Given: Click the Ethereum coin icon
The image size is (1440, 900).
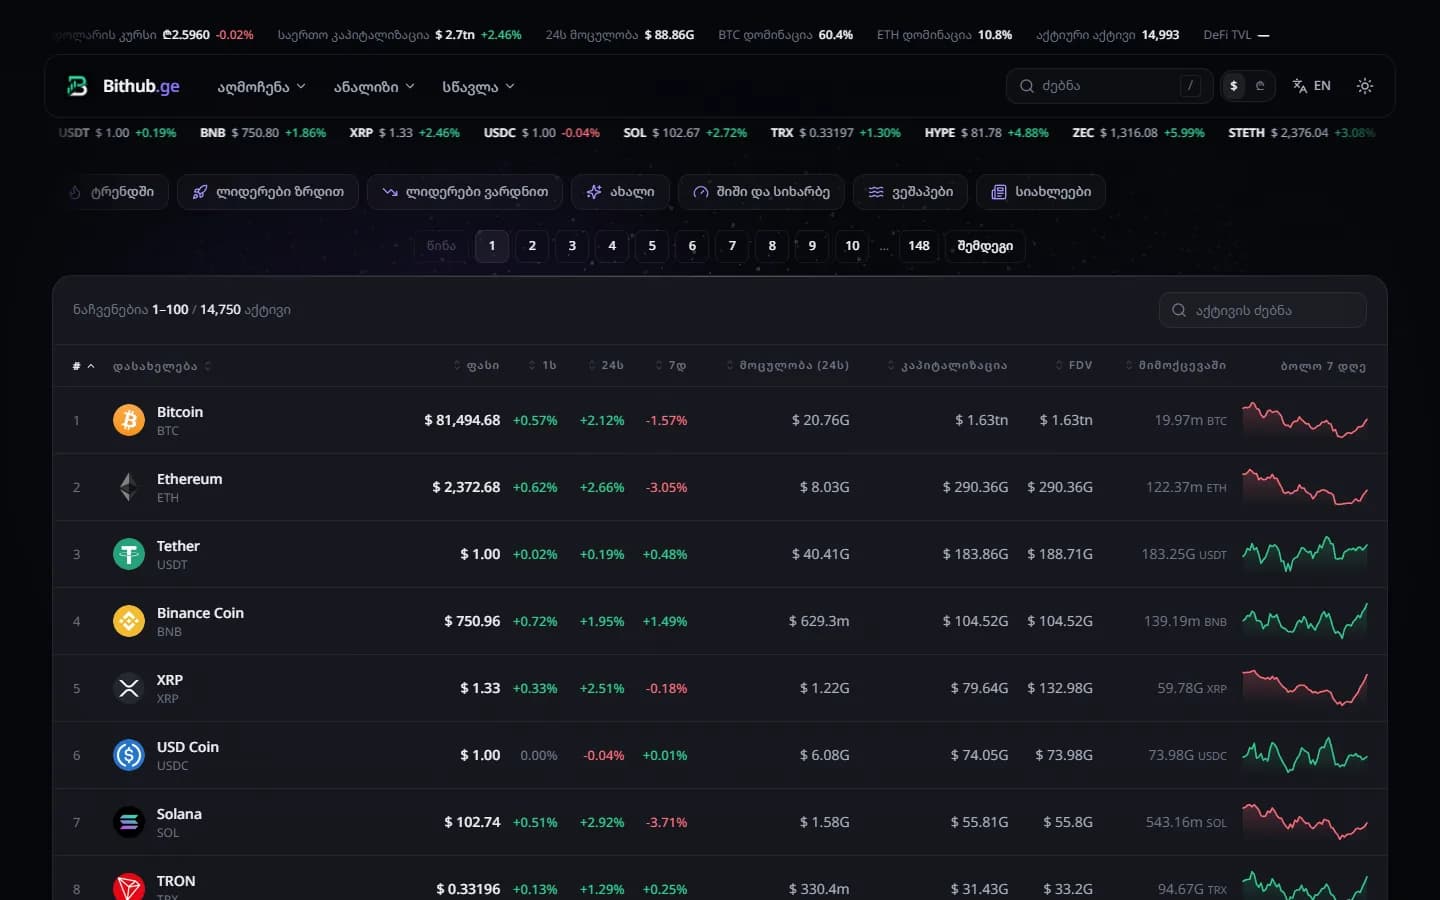Looking at the screenshot, I should (x=129, y=487).
